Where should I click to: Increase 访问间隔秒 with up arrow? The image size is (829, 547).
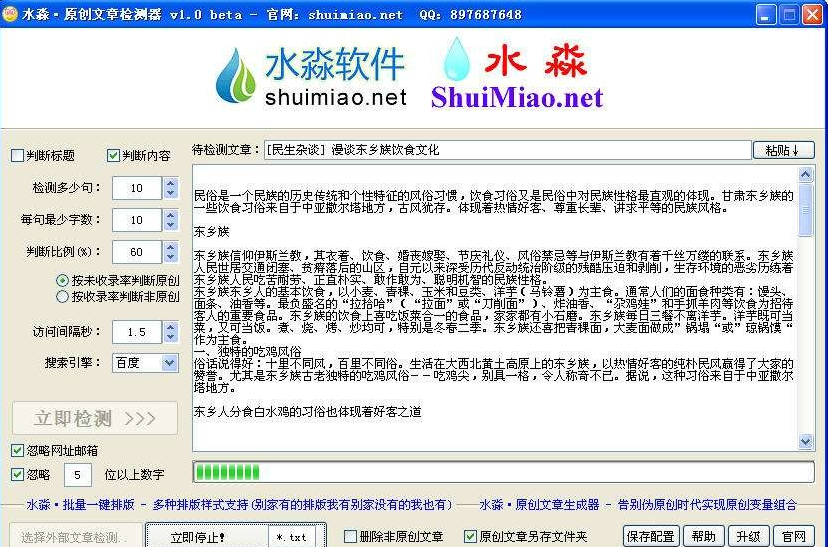click(x=170, y=327)
